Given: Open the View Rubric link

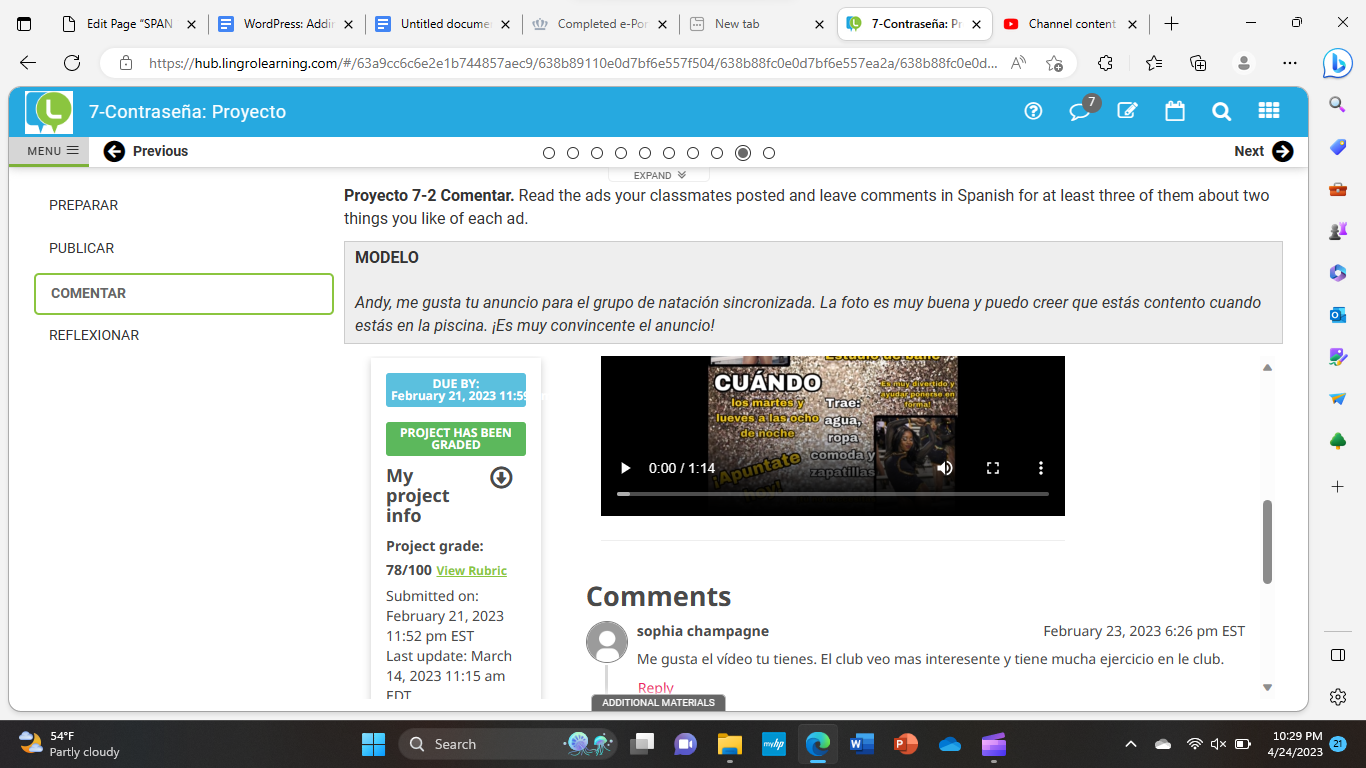Looking at the screenshot, I should [471, 571].
